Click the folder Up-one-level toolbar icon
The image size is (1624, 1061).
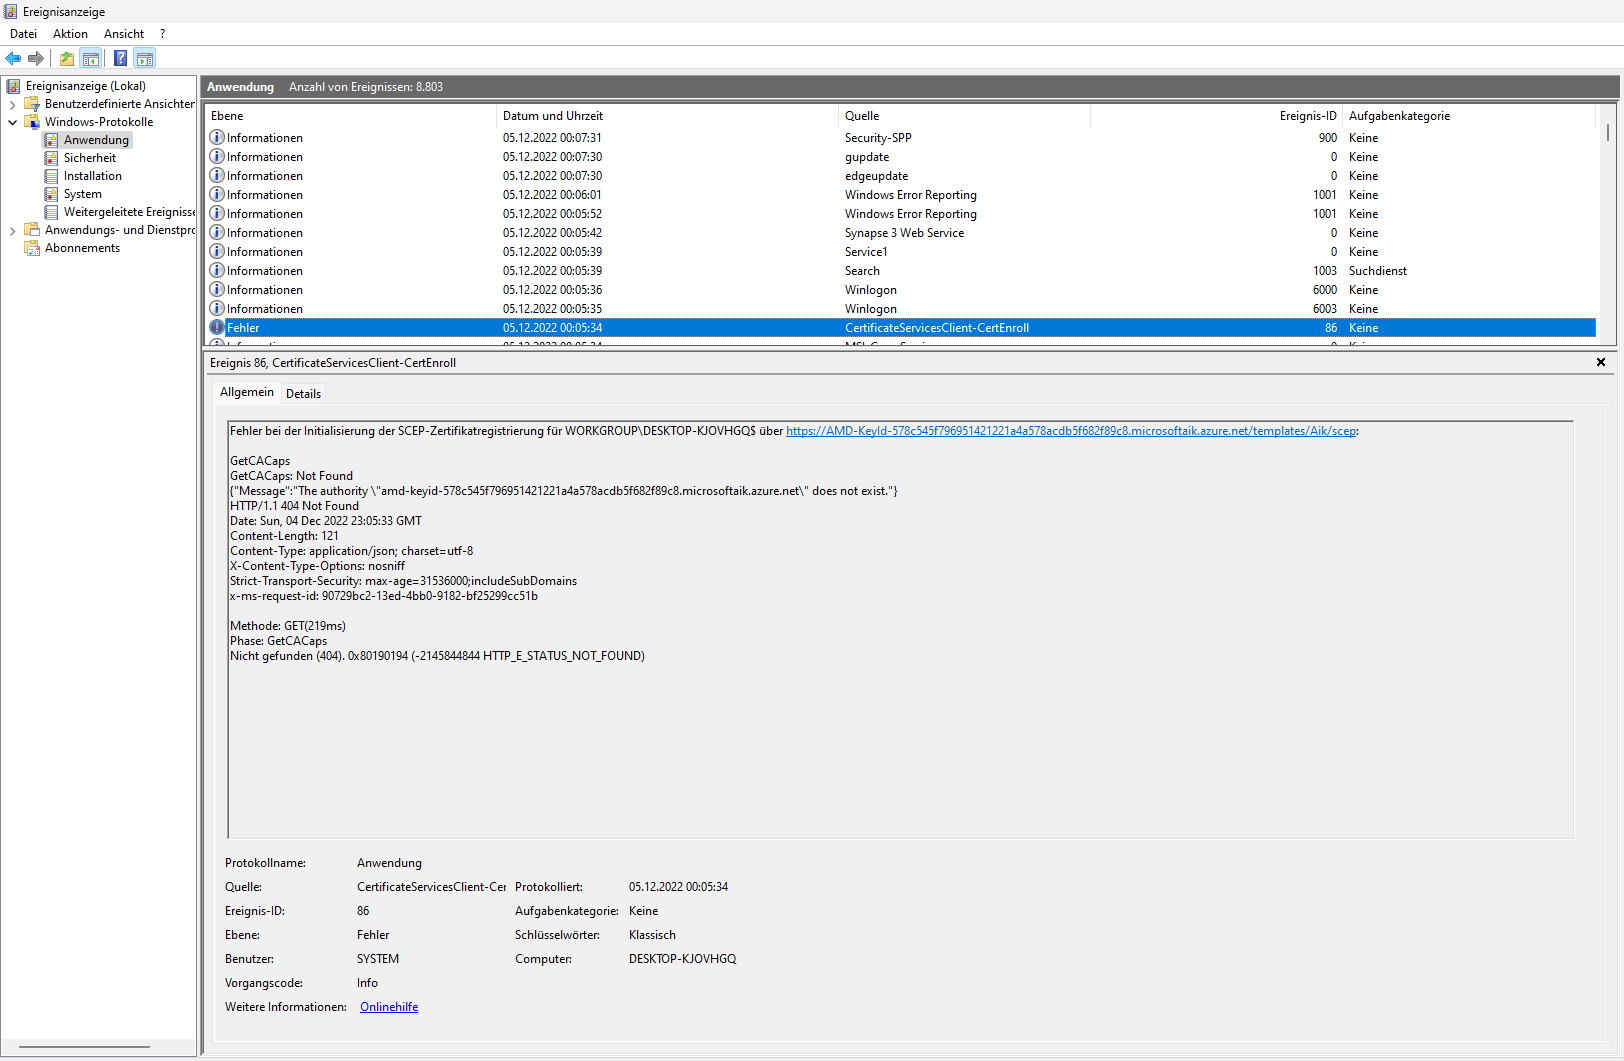coord(67,58)
